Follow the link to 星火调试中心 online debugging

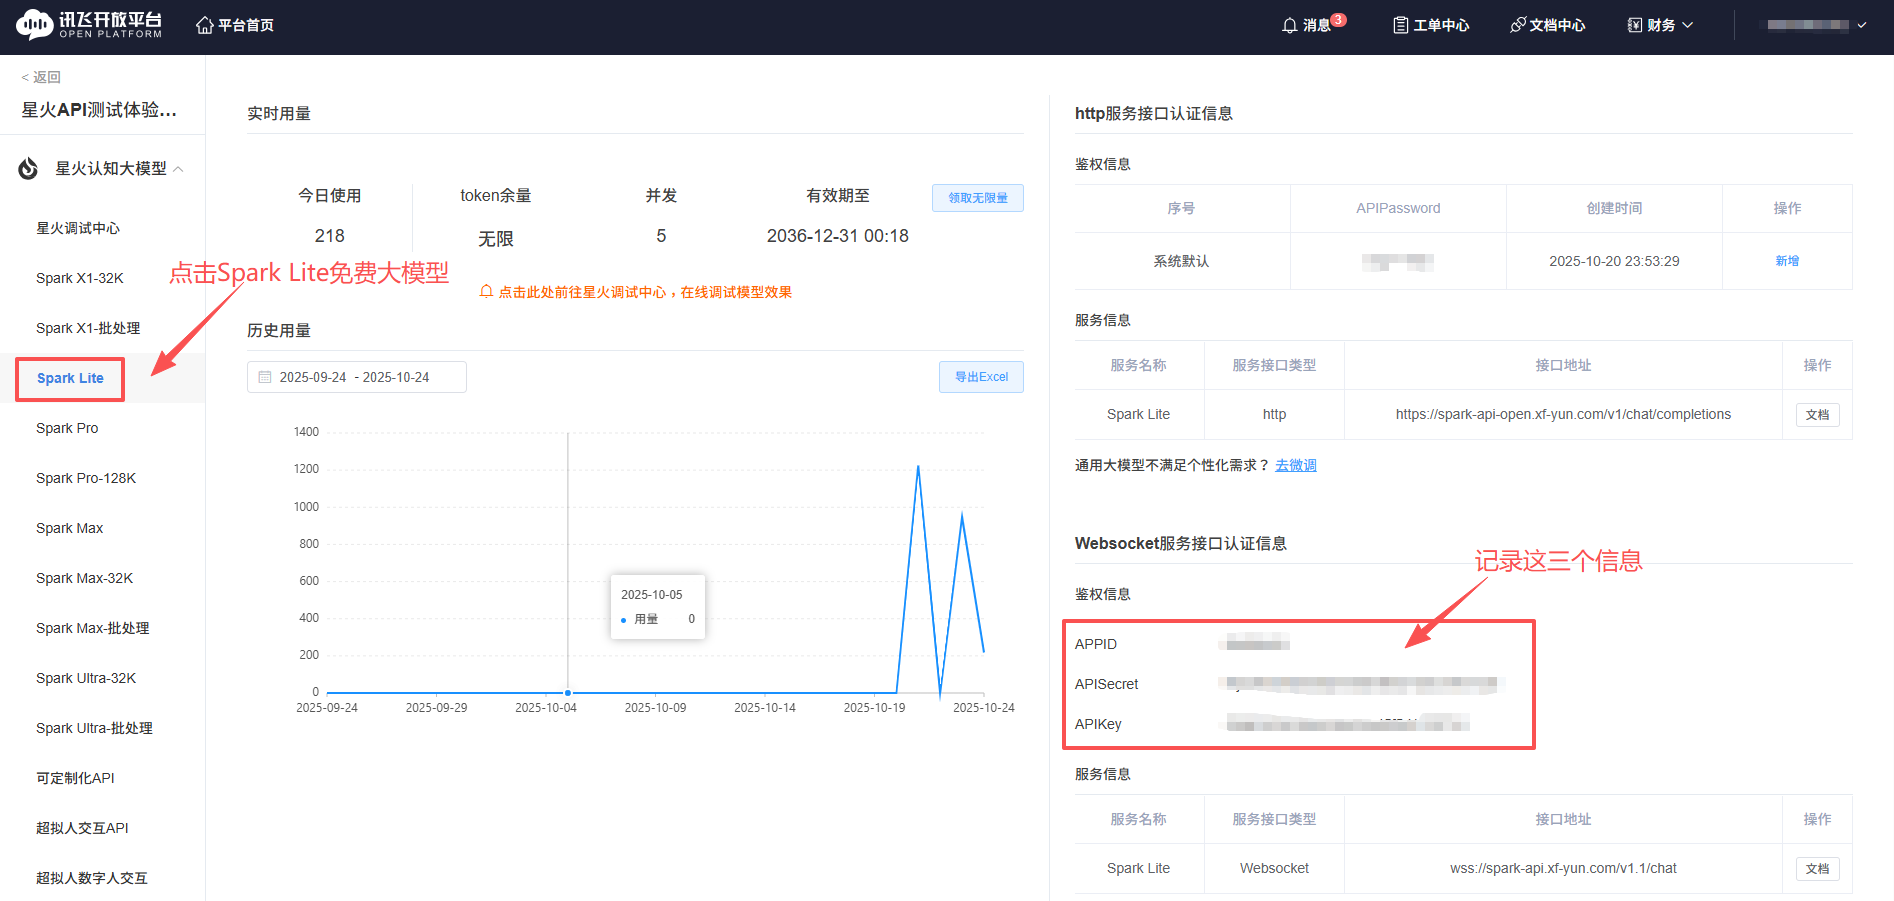(645, 292)
